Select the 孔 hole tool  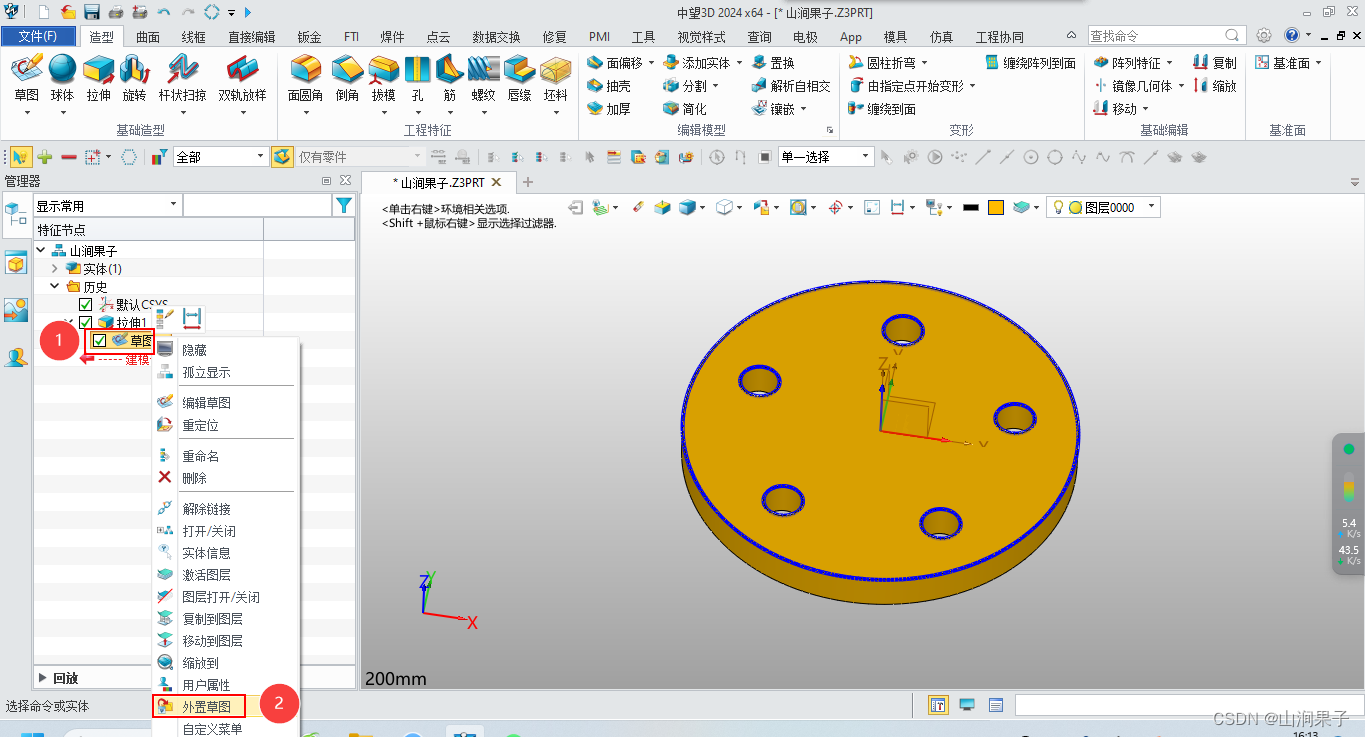point(417,78)
